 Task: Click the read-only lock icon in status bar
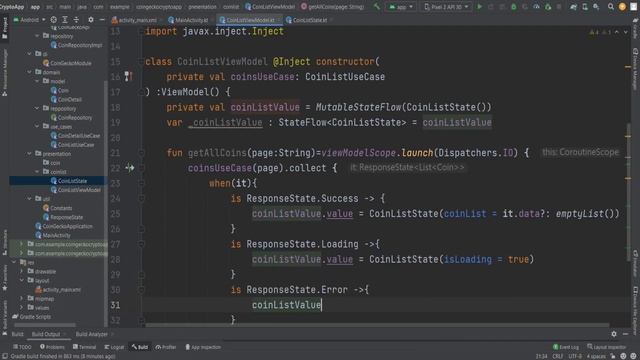click(613, 356)
